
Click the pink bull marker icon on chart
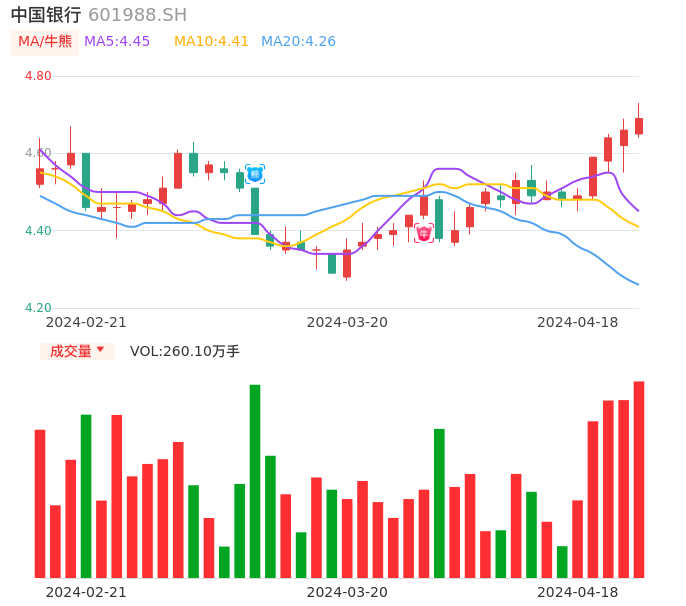[424, 233]
